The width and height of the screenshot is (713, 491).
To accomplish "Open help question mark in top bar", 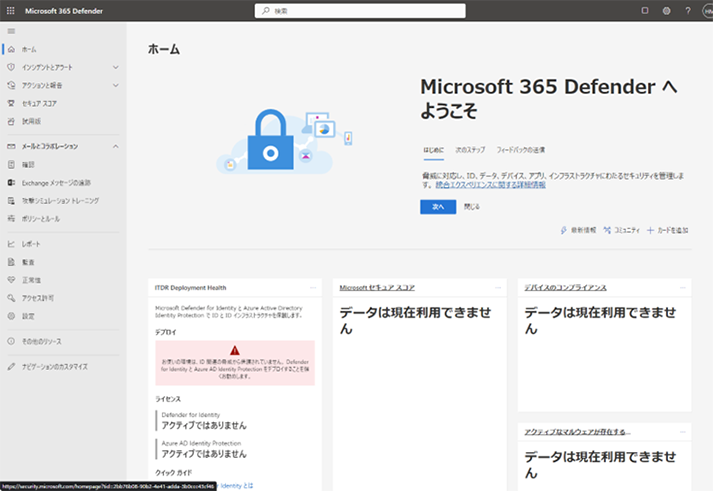I will [x=688, y=10].
